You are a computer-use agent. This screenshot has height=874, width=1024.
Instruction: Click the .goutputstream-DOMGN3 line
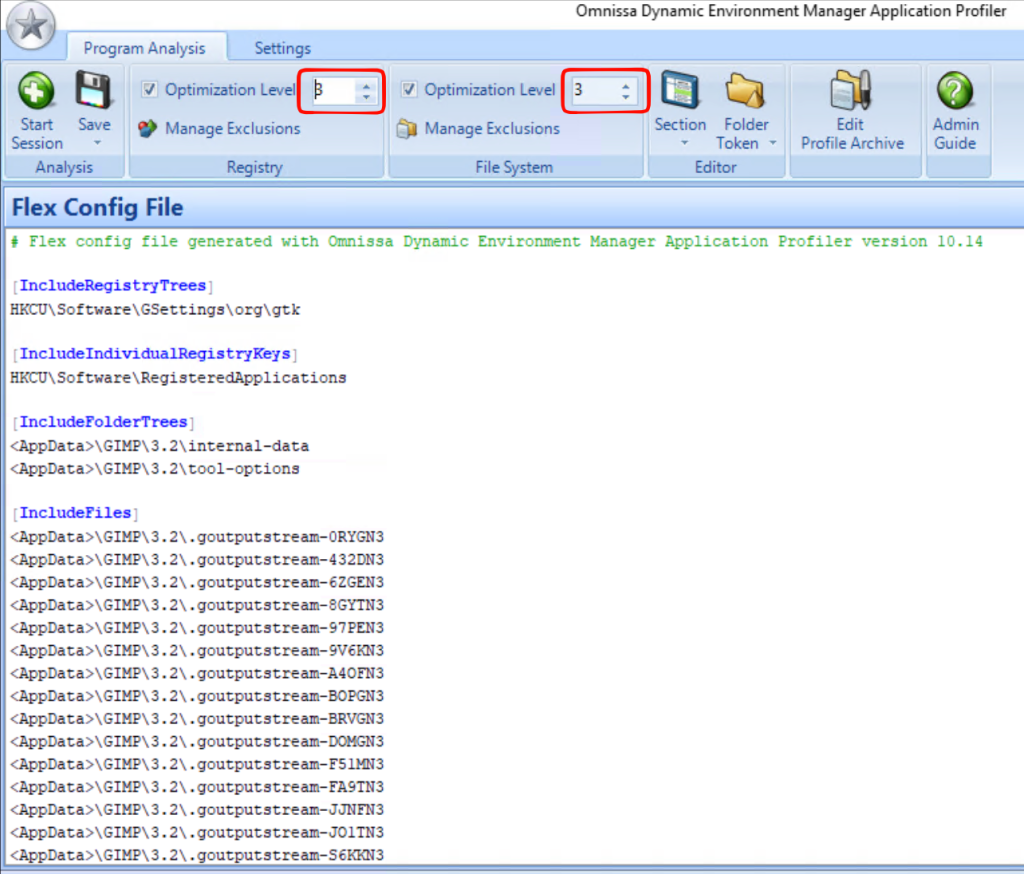[197, 741]
